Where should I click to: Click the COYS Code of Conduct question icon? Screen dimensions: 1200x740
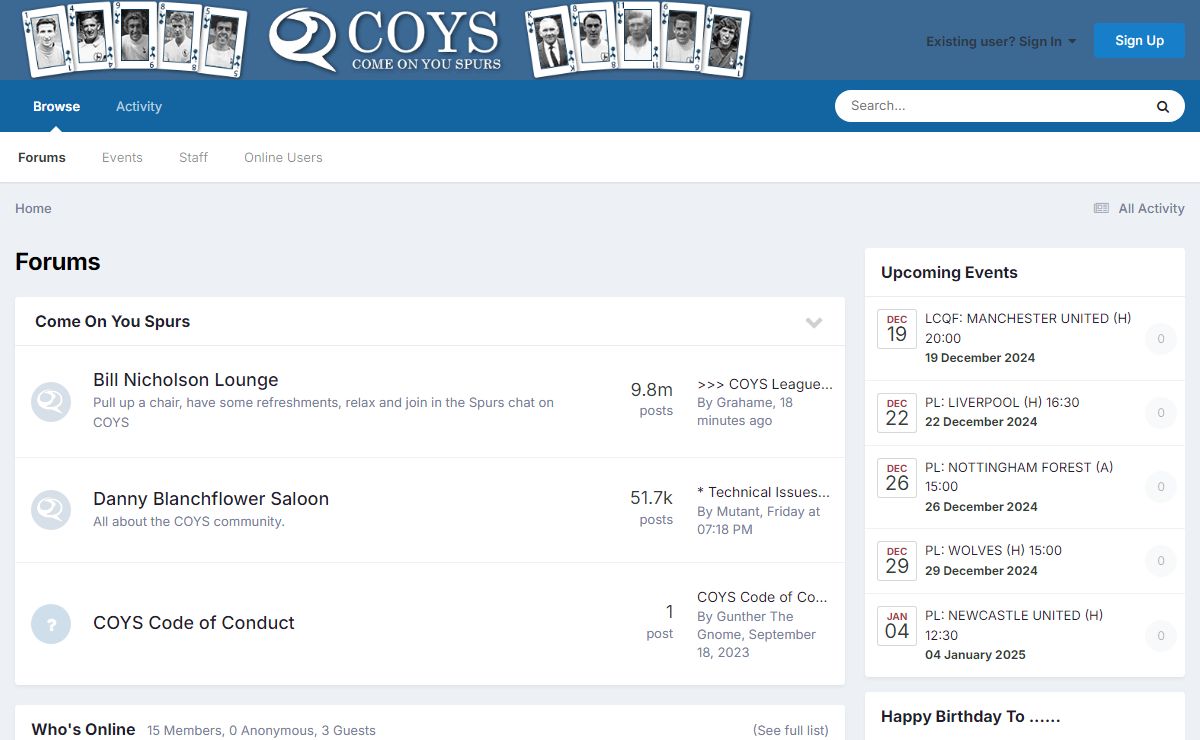point(51,623)
